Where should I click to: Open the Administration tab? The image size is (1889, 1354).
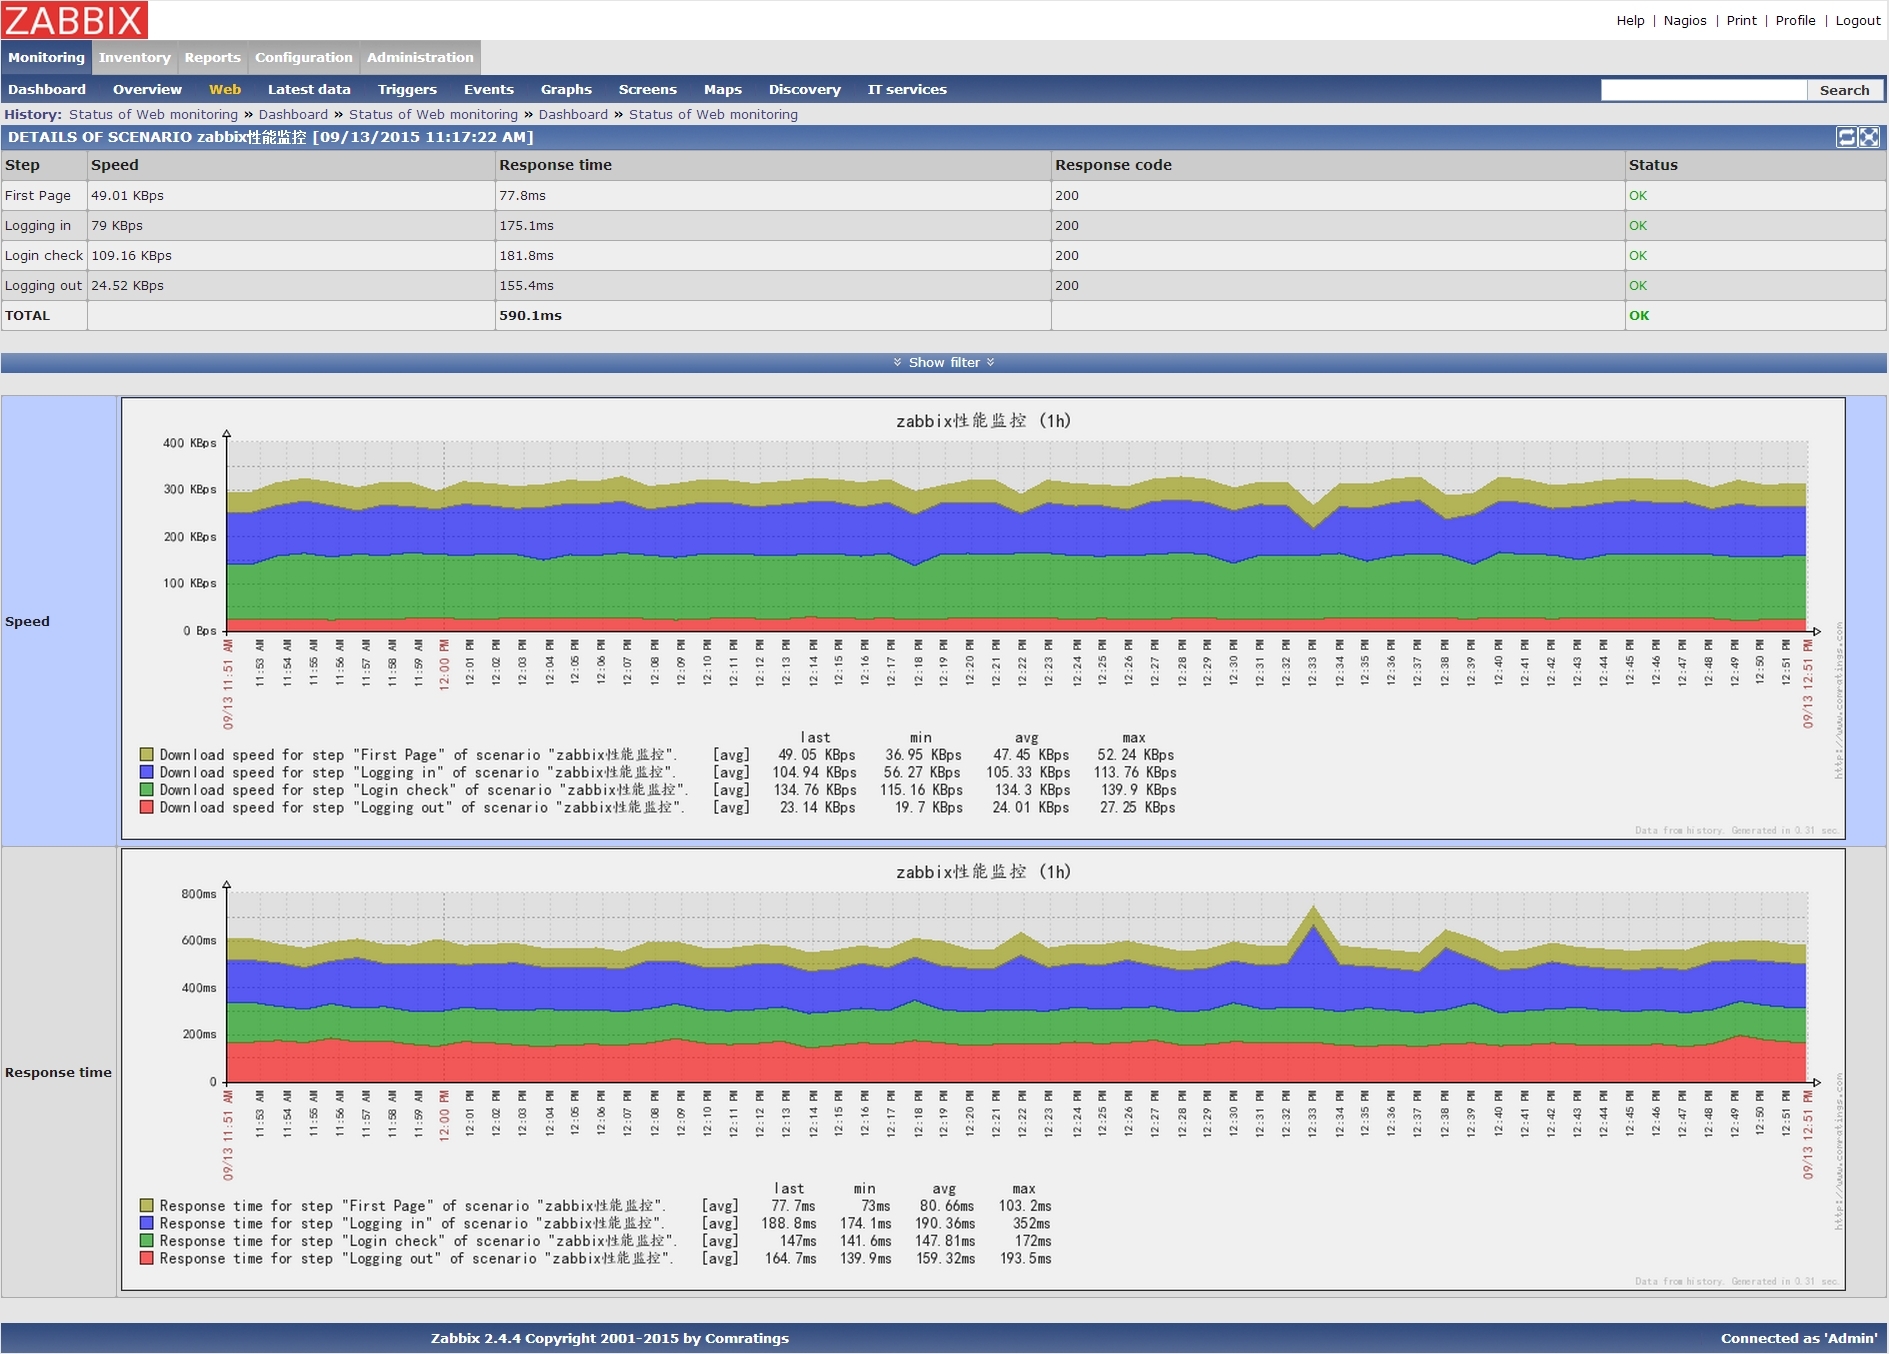(420, 57)
